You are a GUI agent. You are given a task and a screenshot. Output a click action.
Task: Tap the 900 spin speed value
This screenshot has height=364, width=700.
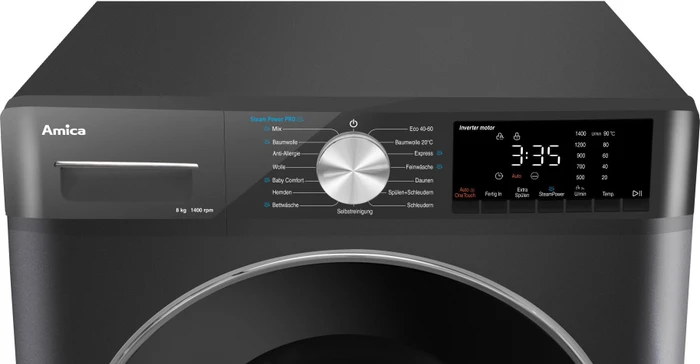coord(581,155)
